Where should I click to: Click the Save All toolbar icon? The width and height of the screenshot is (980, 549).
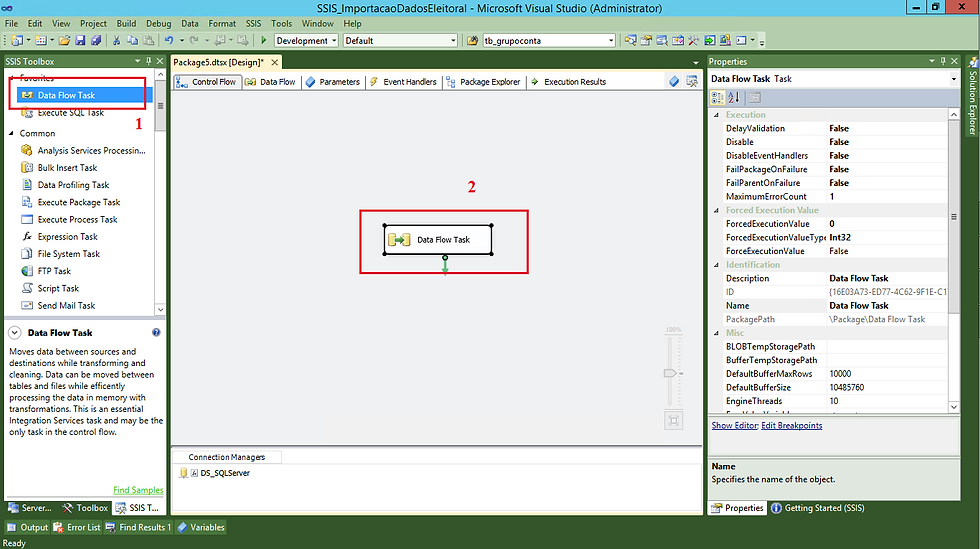96,41
